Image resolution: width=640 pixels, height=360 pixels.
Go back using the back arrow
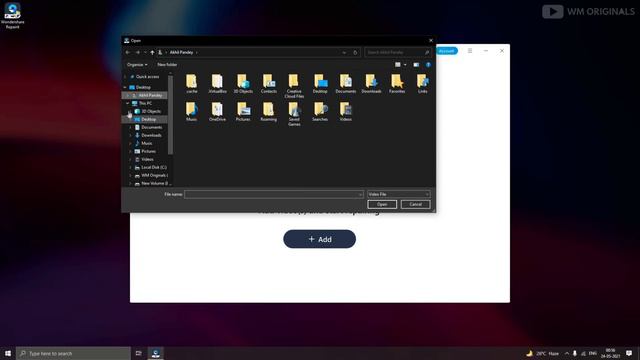[x=128, y=52]
